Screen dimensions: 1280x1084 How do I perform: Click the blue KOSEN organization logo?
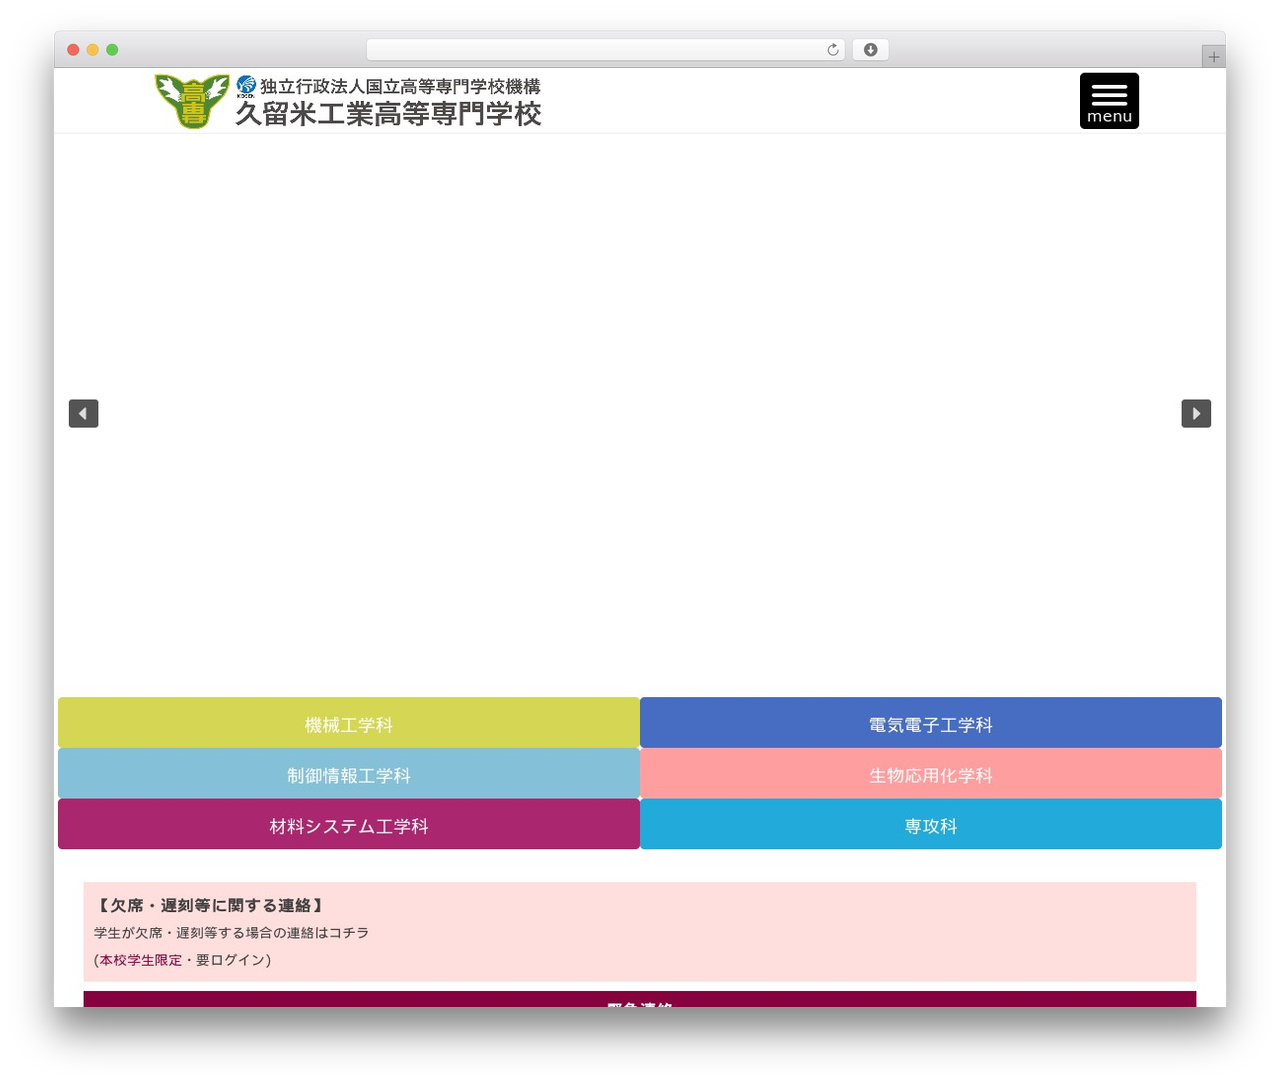coord(246,86)
